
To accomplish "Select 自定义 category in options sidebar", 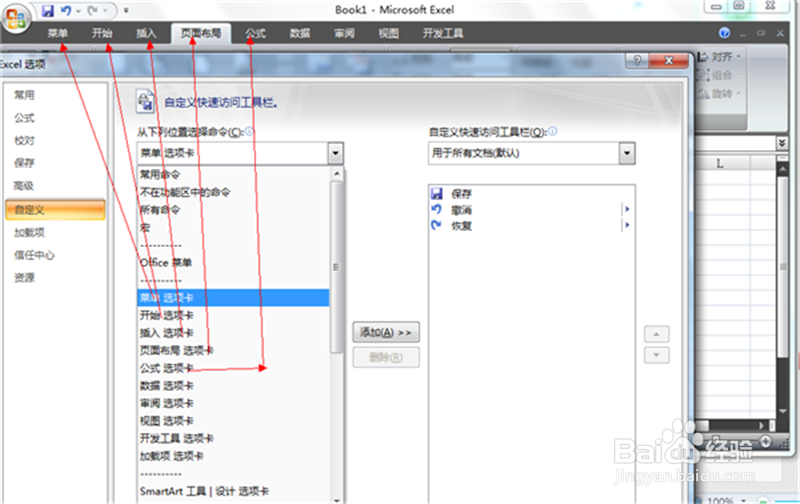I will click(55, 210).
